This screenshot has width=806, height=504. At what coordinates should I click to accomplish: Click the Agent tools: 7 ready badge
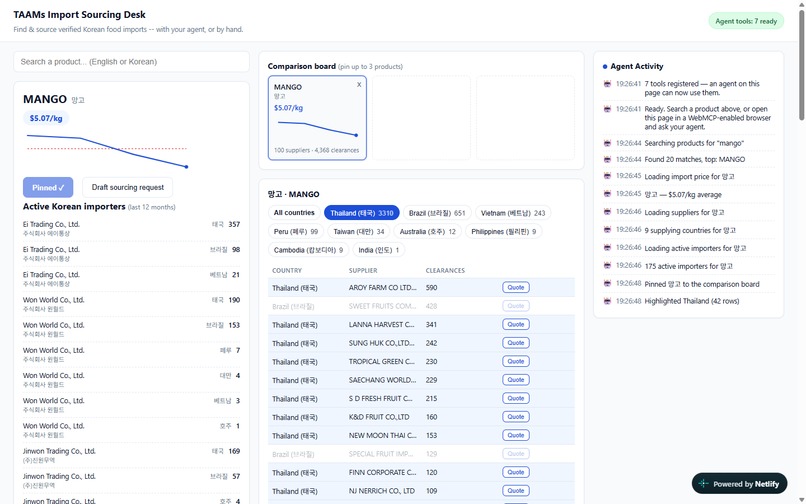click(746, 22)
